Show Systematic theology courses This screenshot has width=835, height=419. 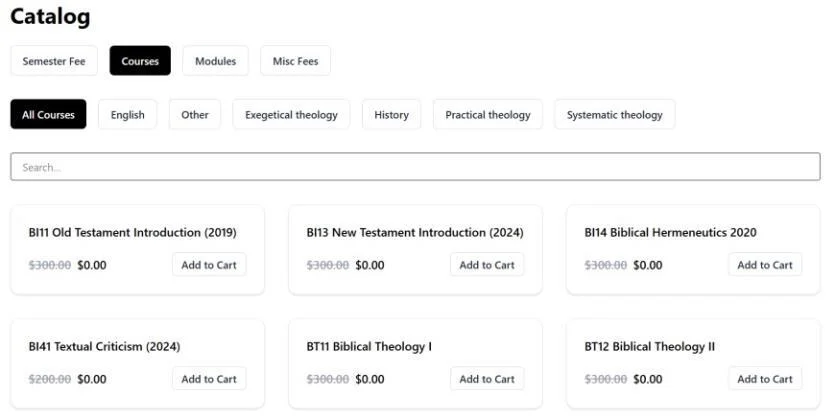(x=615, y=114)
